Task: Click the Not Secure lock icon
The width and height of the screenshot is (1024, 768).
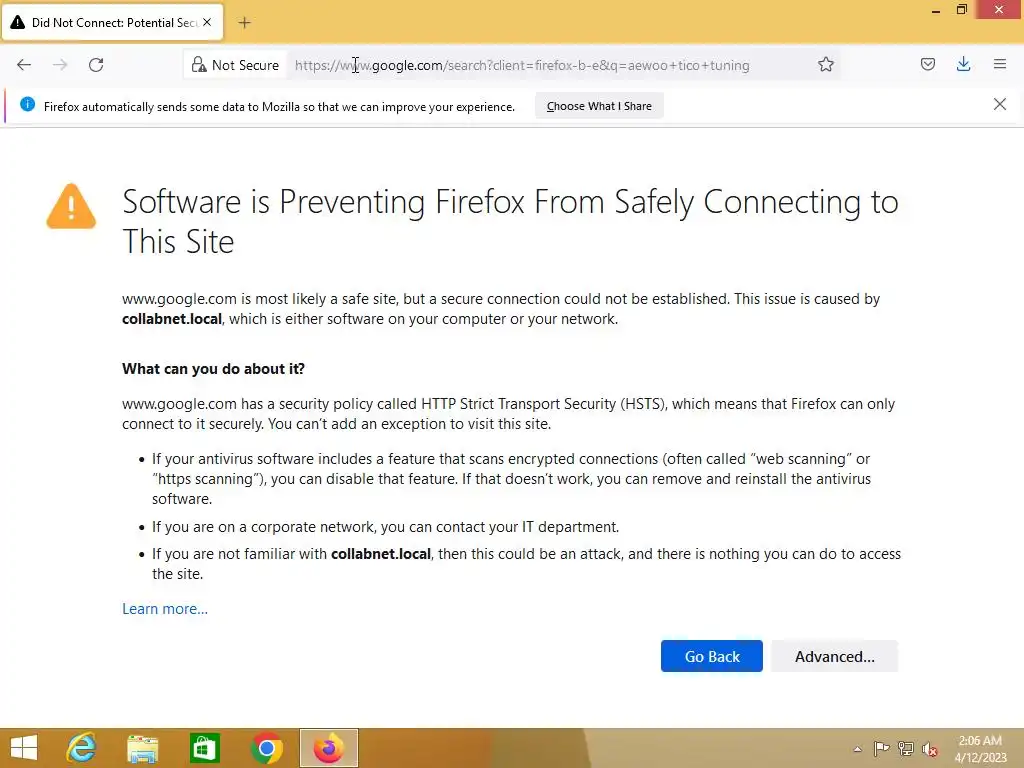Action: tap(199, 65)
